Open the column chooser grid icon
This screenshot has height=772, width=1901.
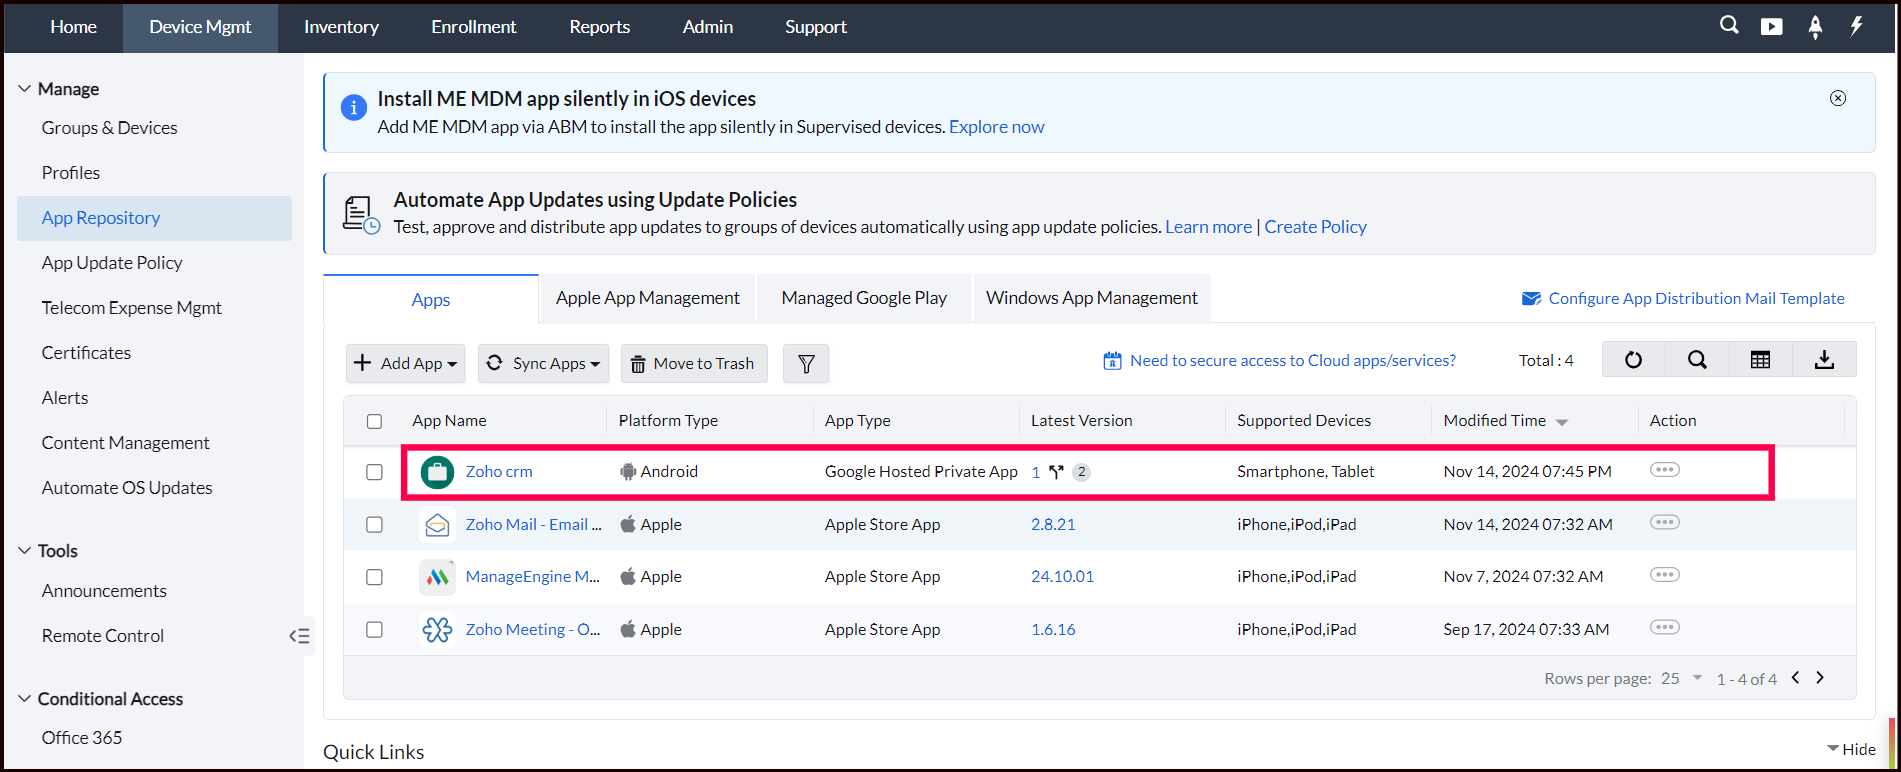[1760, 360]
